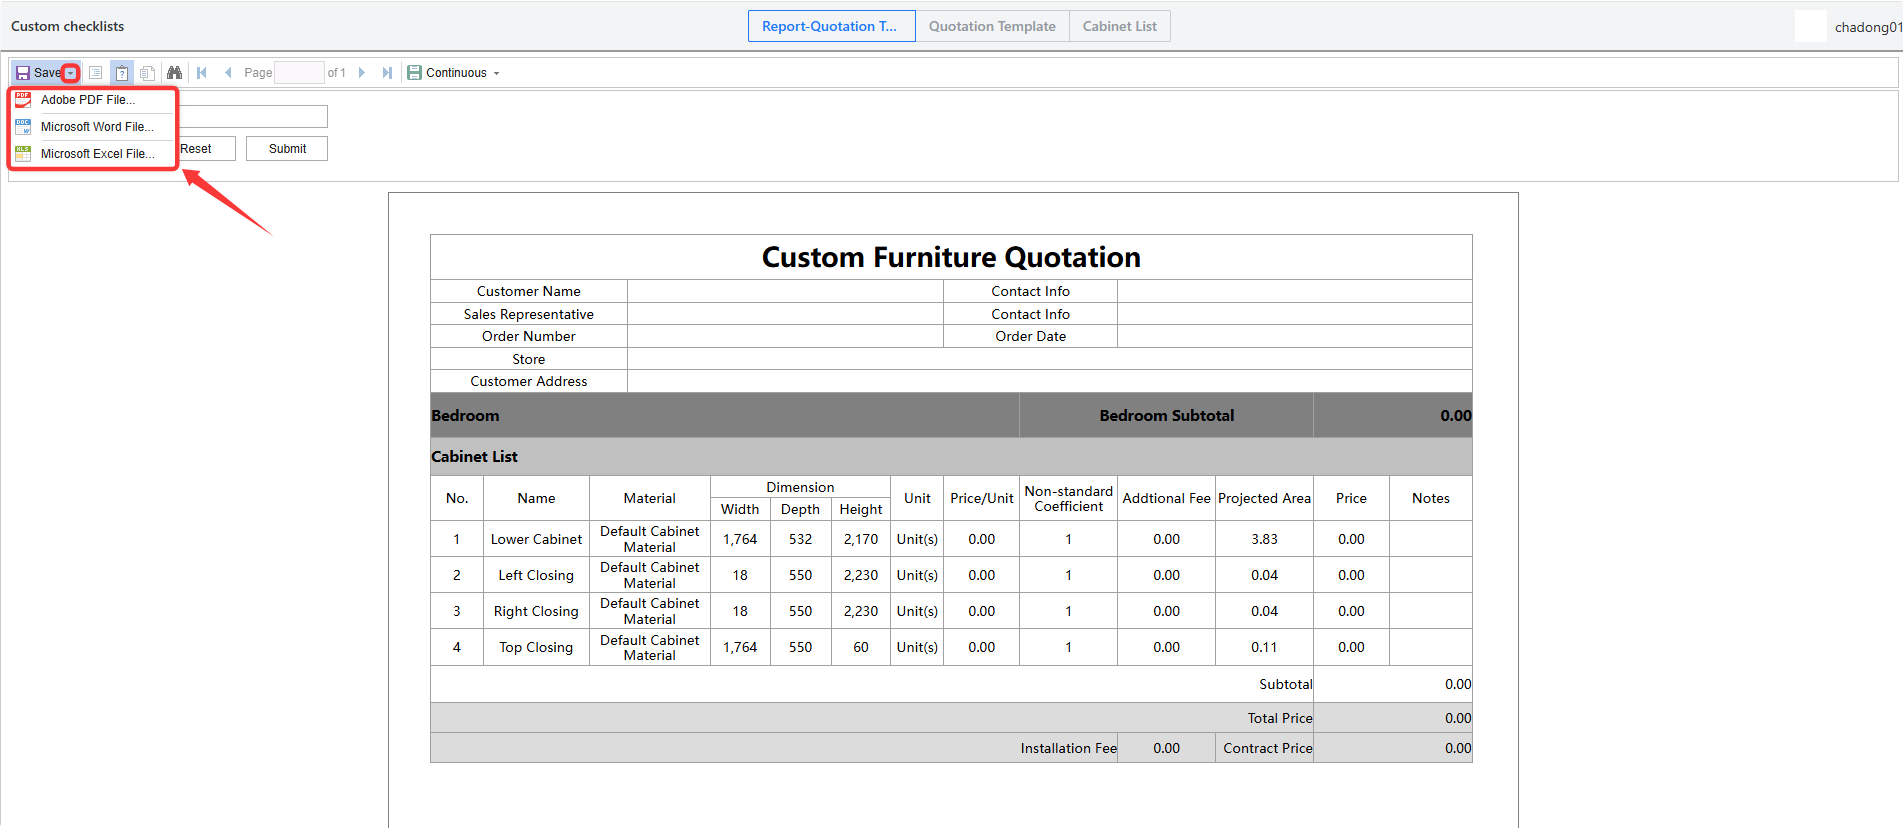Click the Dimension column header
The image size is (1903, 828).
tap(800, 487)
